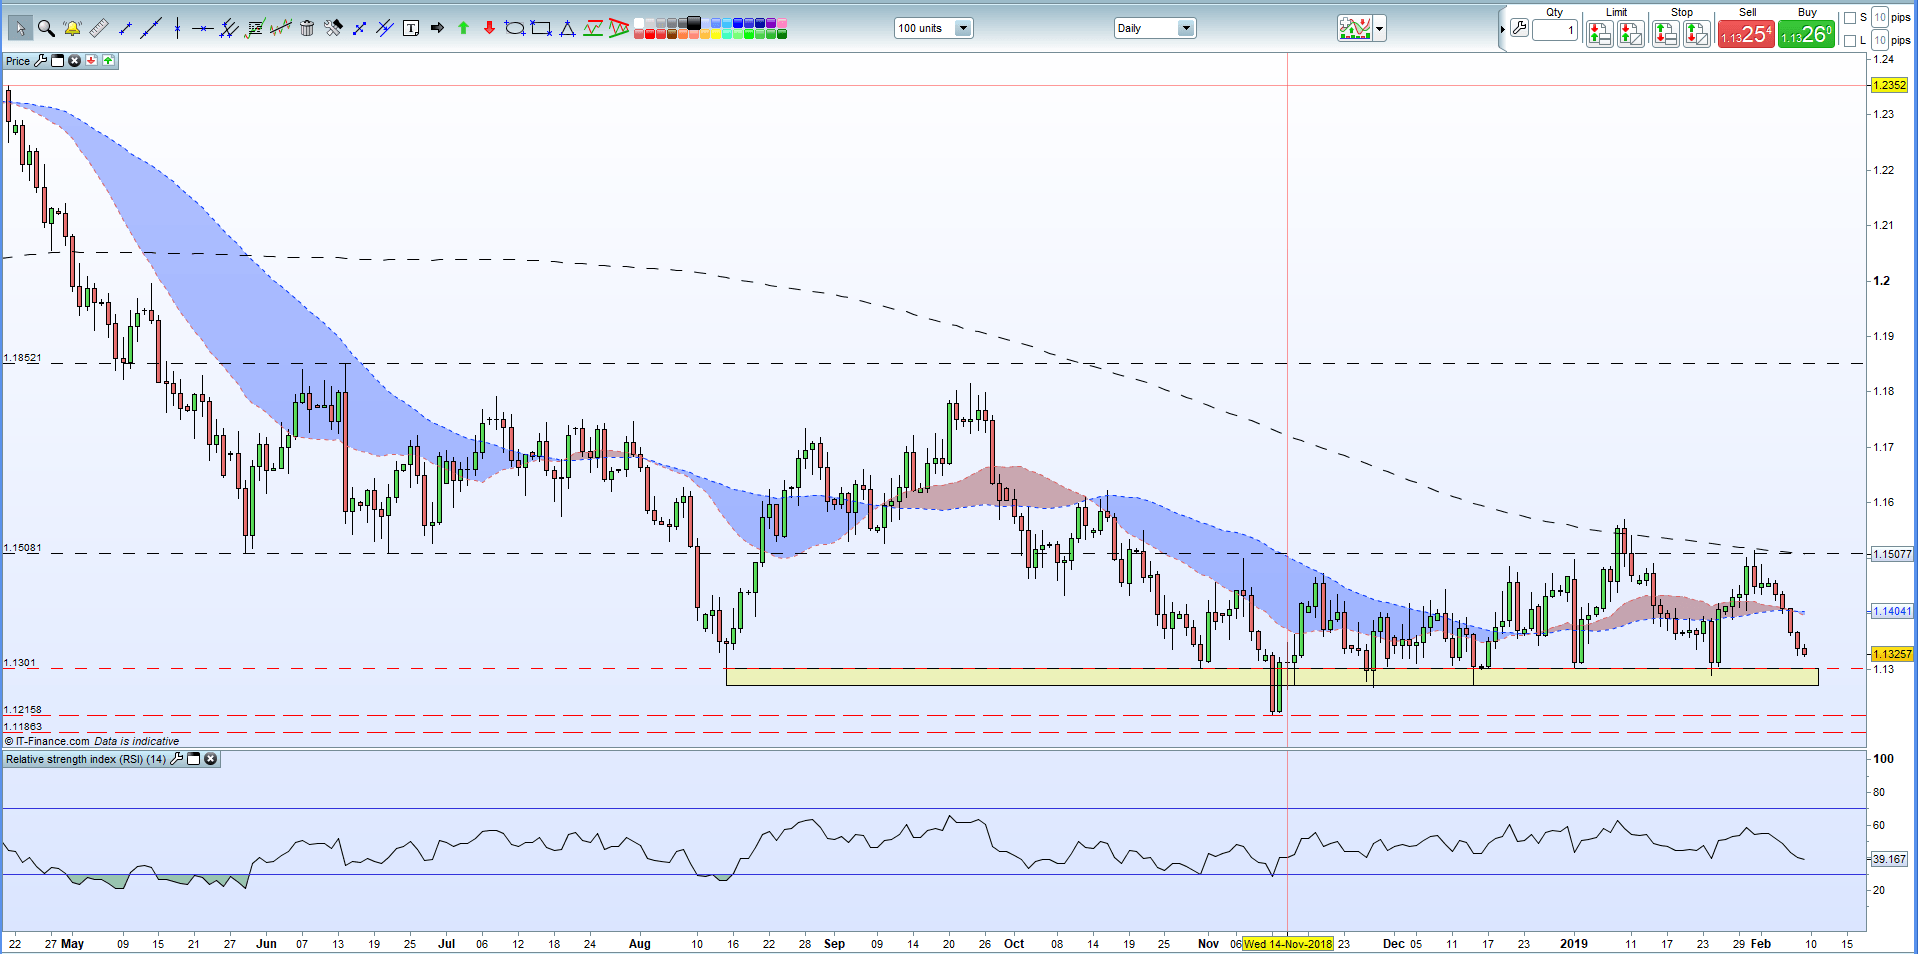Screen dimensions: 1918x954
Task: Select the Fibonacci retracement tool
Action: 254,28
